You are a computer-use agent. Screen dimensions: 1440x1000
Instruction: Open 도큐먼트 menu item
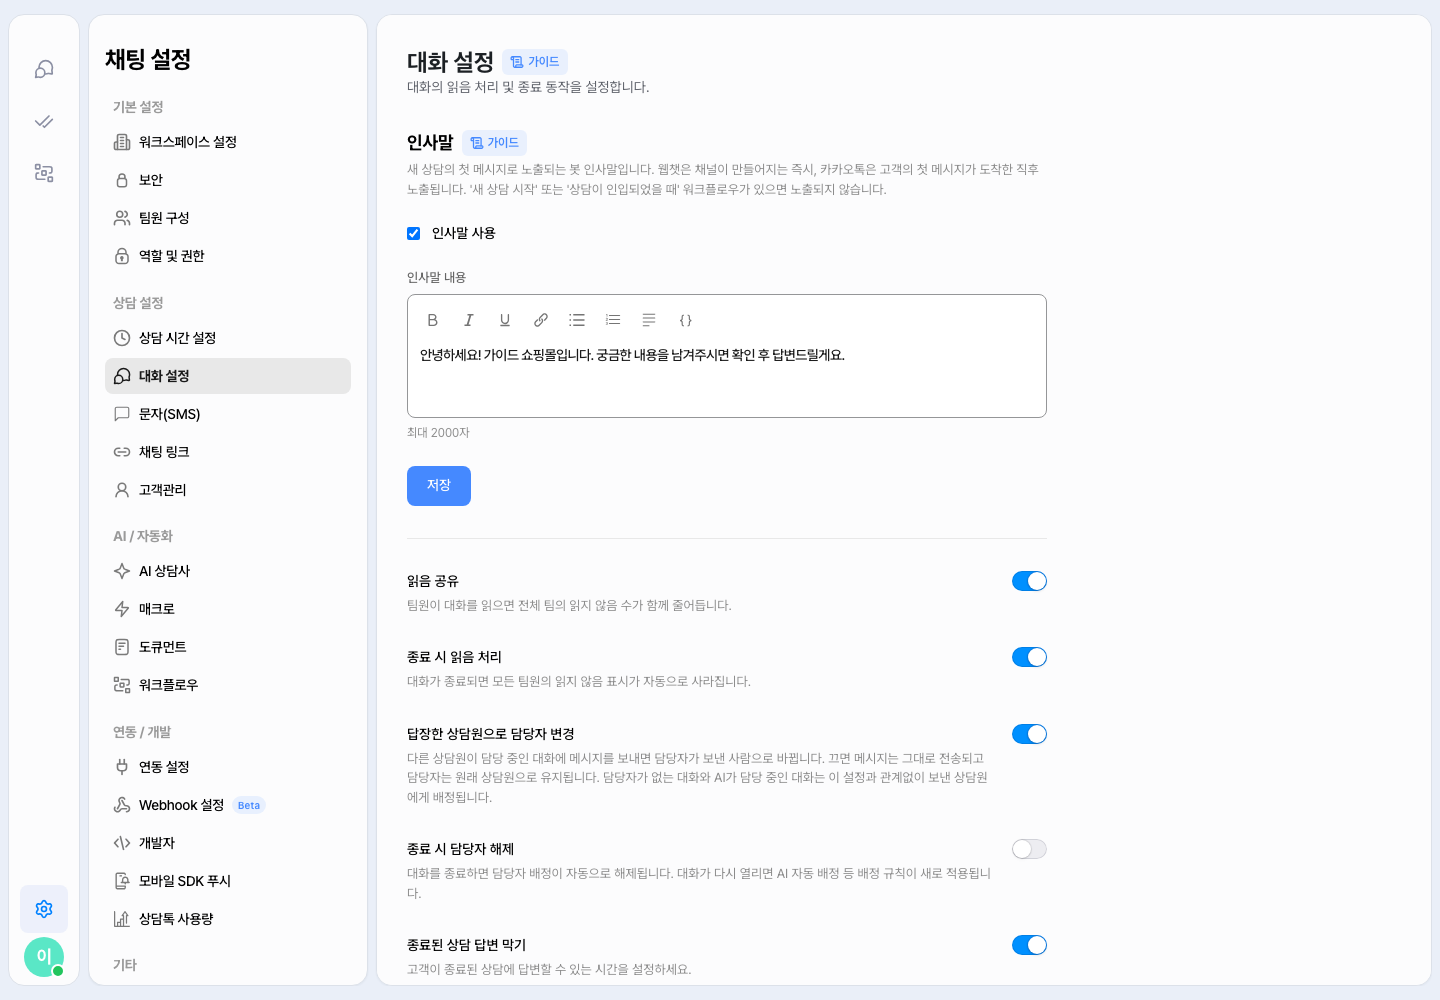(228, 647)
